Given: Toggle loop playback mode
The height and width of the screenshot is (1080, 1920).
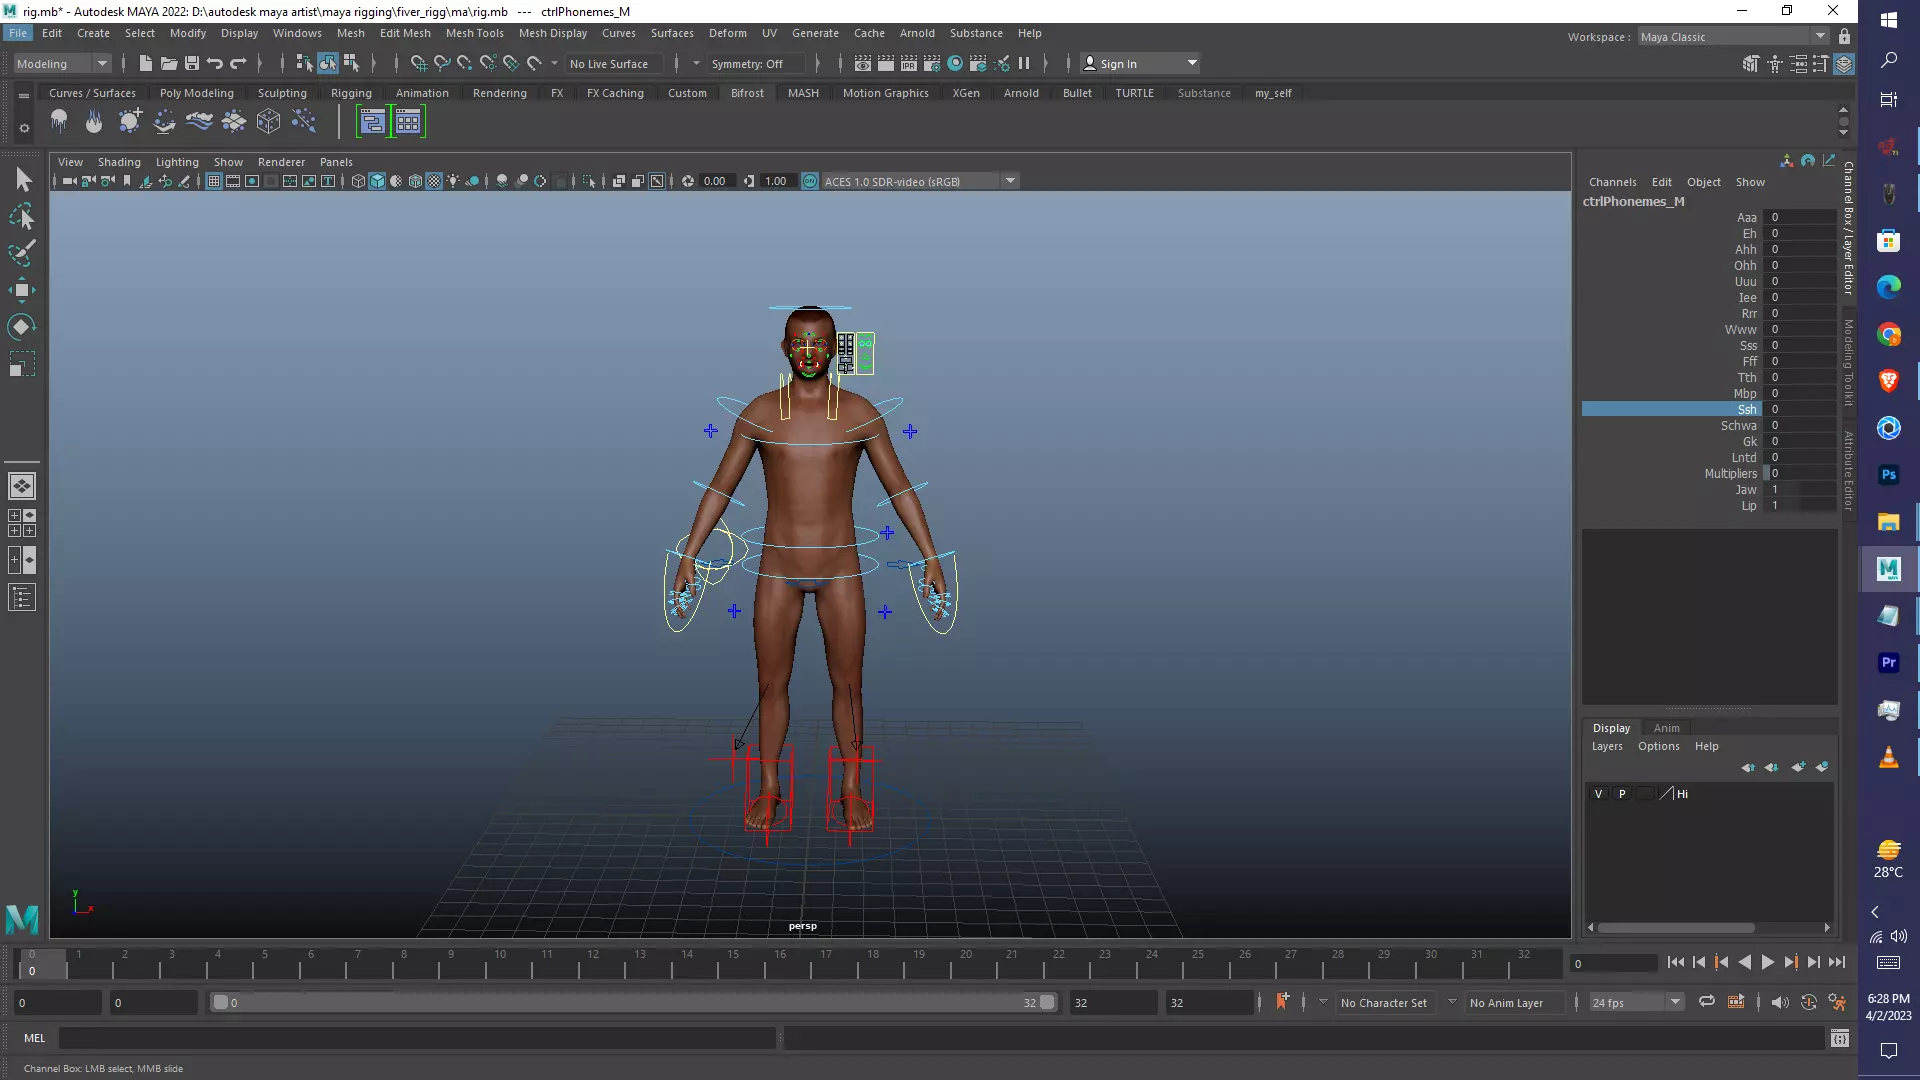Looking at the screenshot, I should [1706, 1002].
